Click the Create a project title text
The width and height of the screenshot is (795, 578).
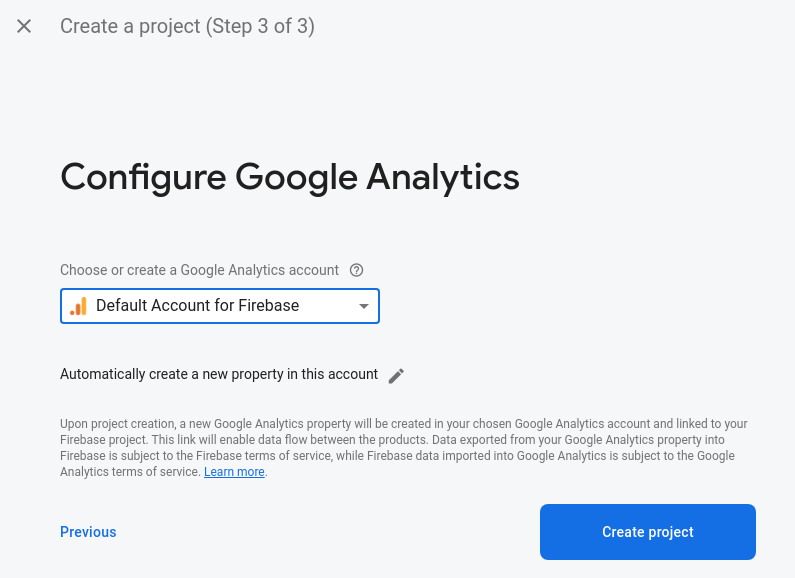pos(130,27)
